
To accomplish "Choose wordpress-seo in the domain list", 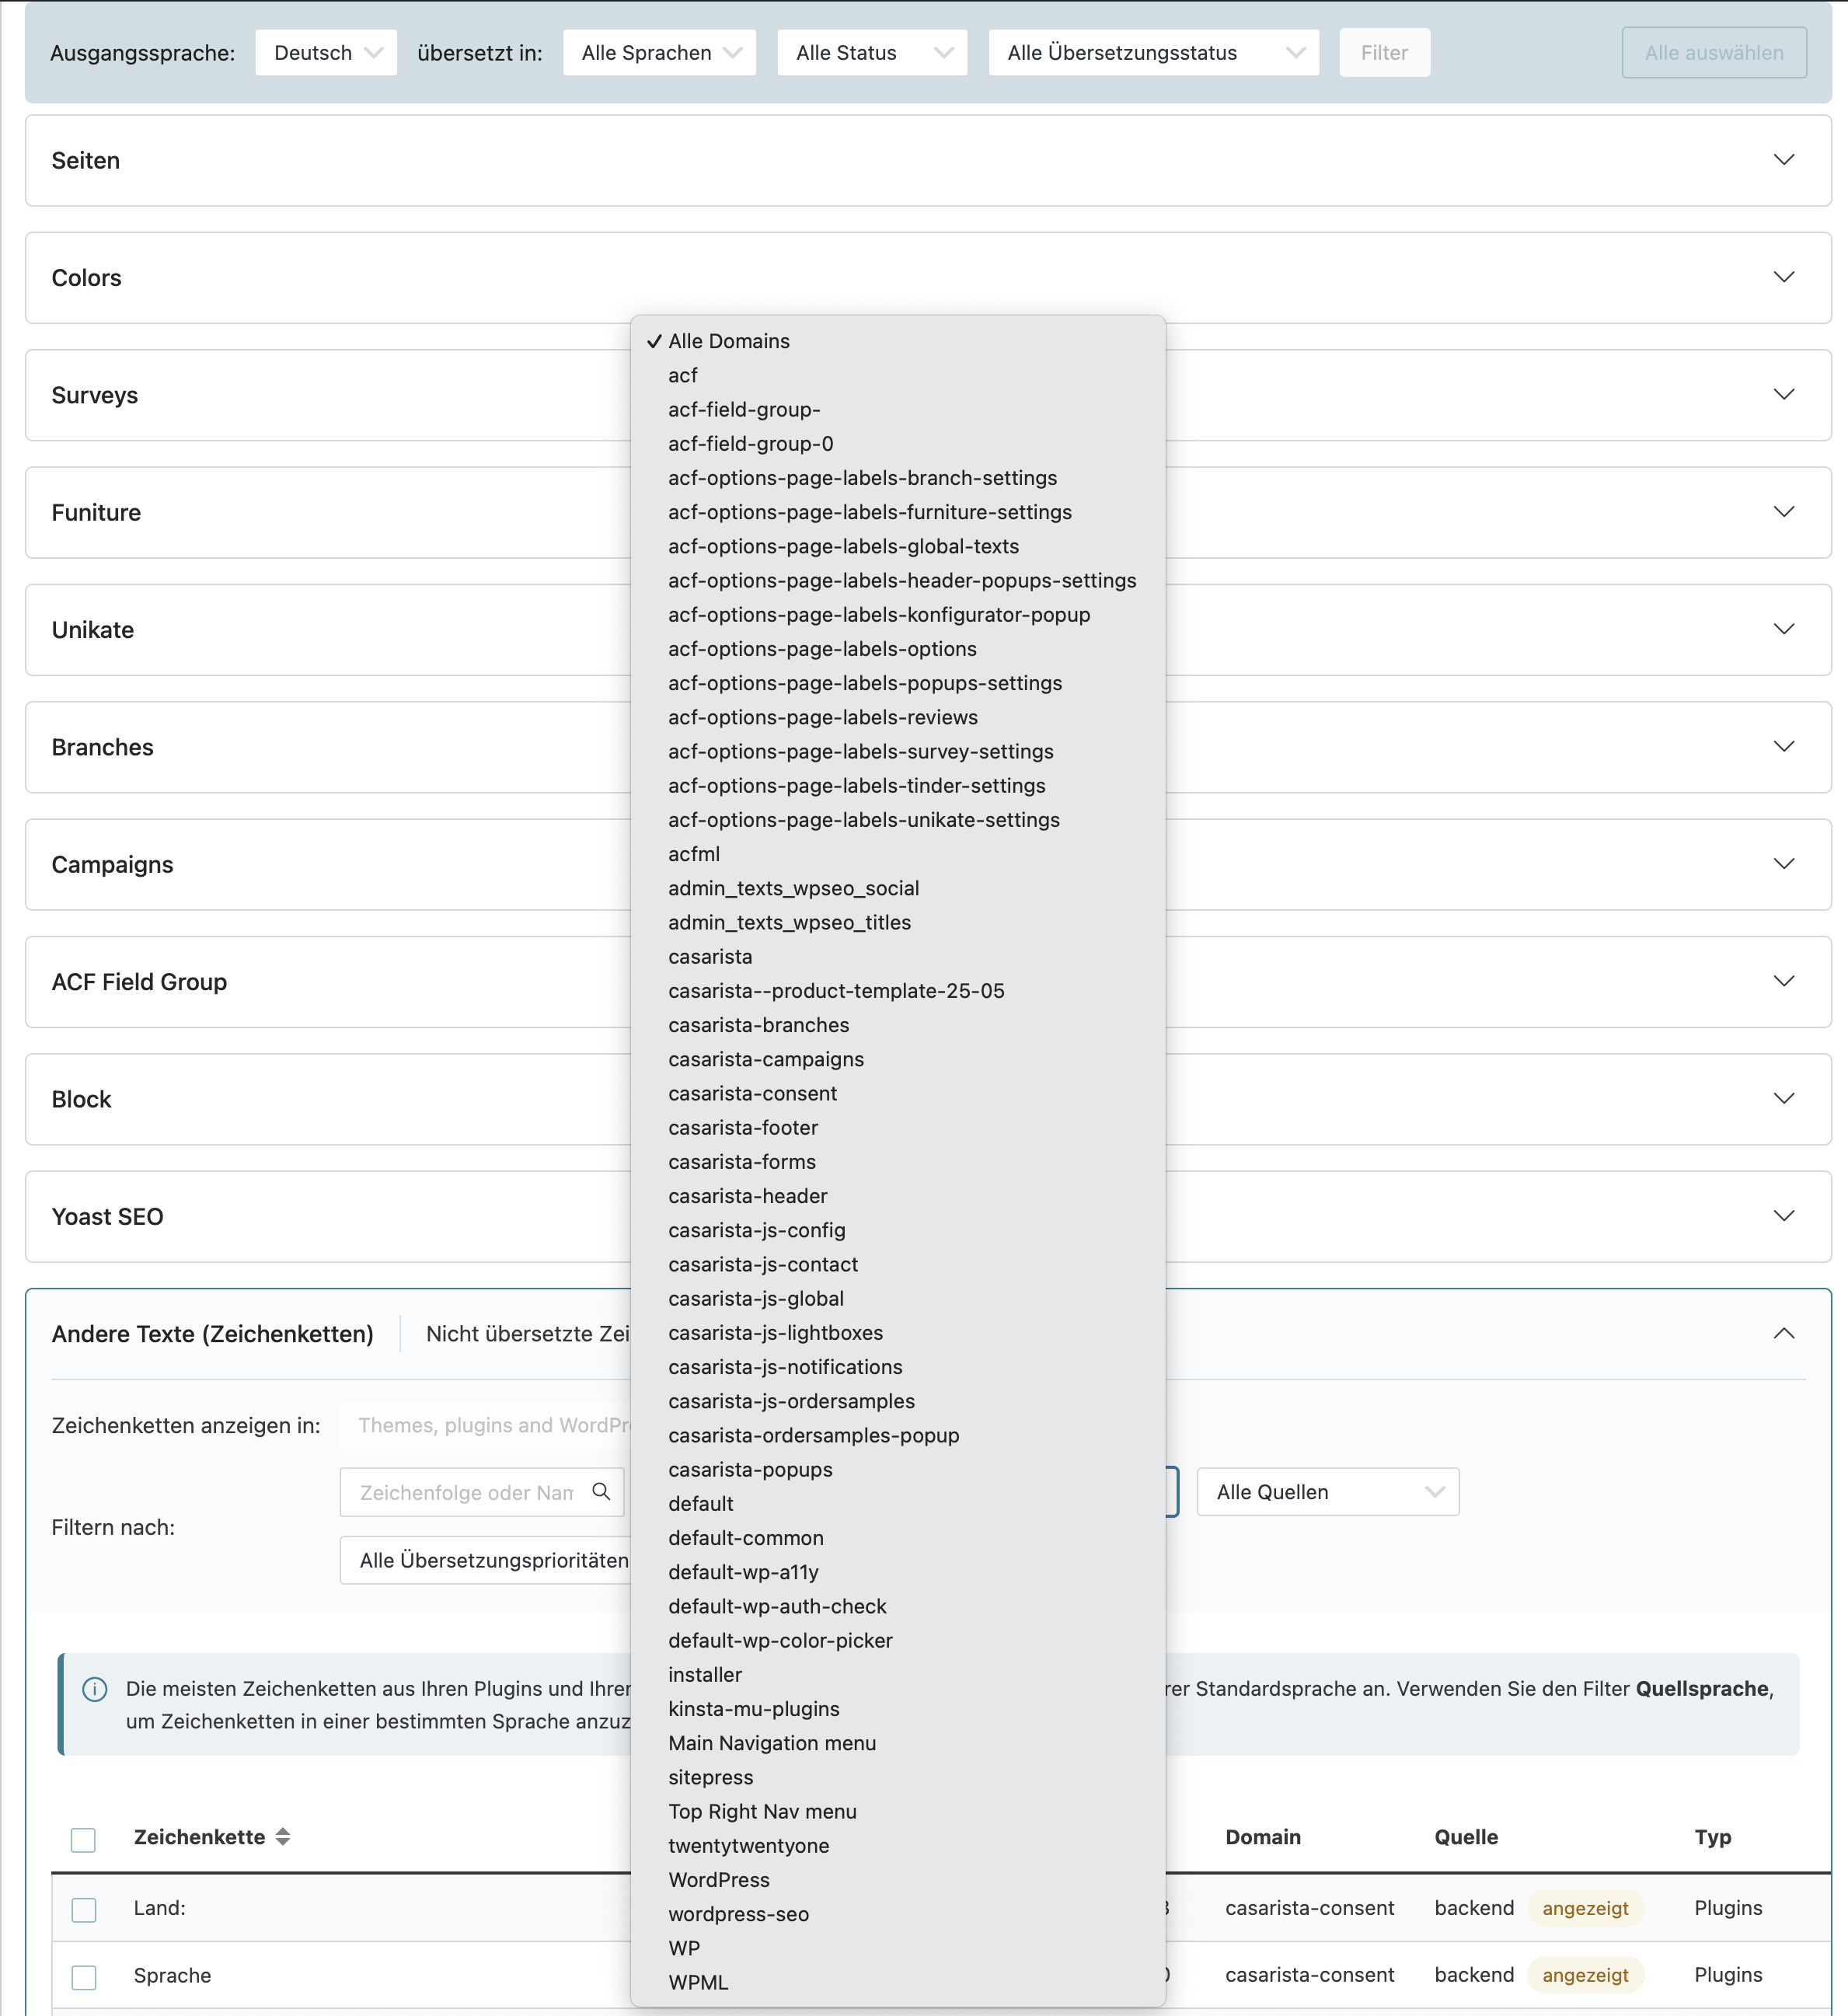I will 738,1914.
